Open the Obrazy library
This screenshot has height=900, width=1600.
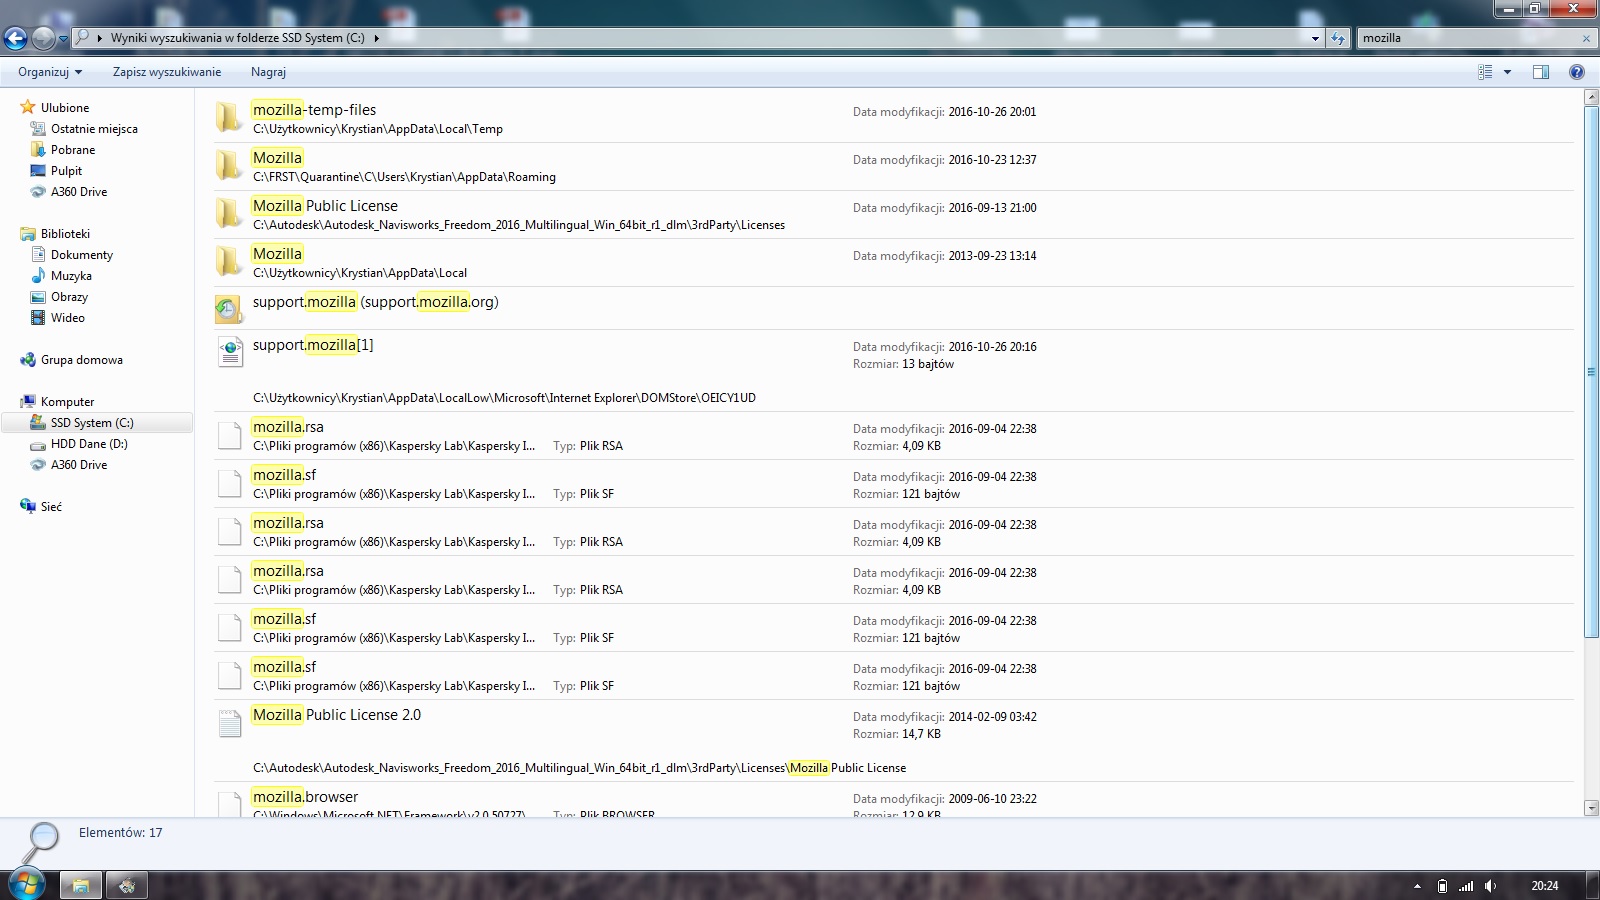[69, 297]
